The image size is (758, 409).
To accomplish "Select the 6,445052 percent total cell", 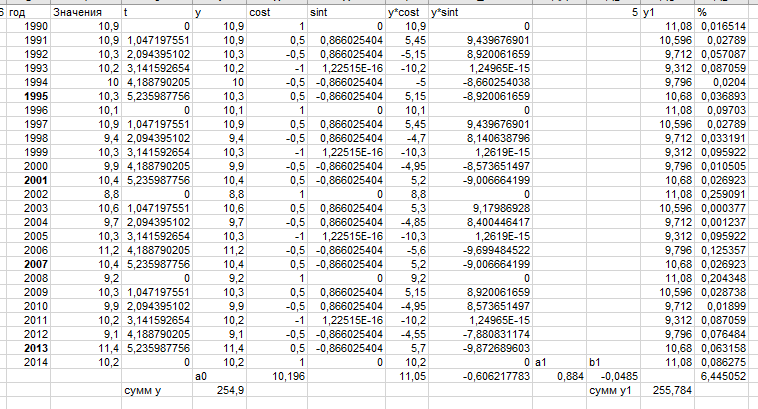I will tap(722, 376).
